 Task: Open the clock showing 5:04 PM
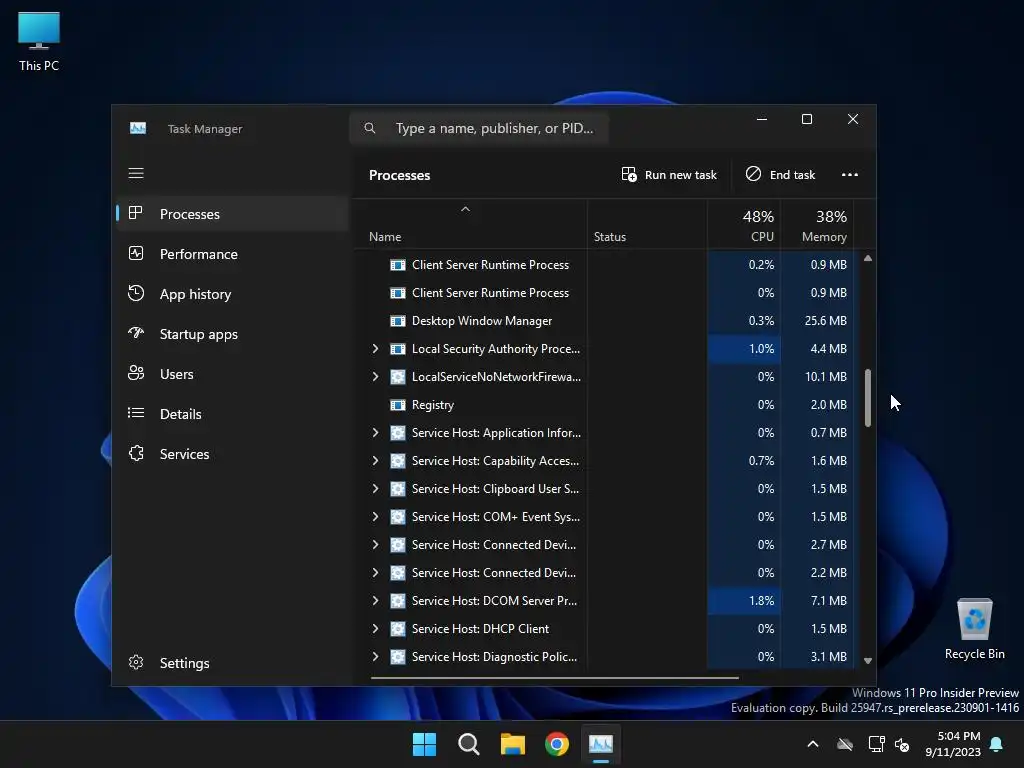[x=953, y=744]
